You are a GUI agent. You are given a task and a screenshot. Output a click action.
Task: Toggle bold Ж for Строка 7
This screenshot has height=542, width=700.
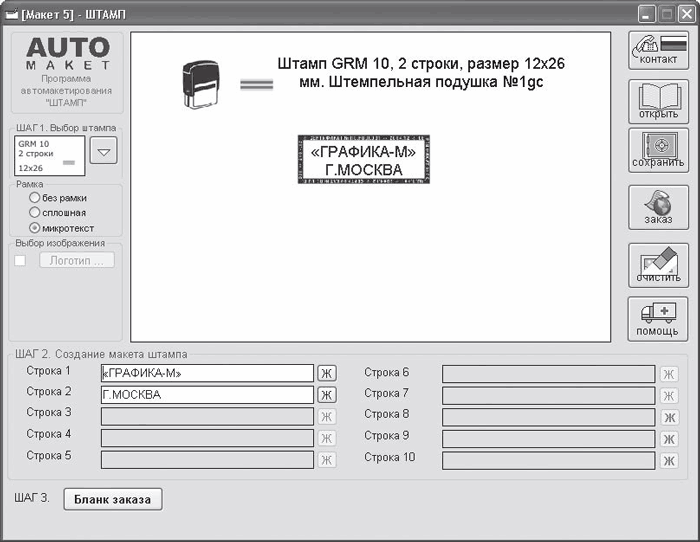(669, 396)
